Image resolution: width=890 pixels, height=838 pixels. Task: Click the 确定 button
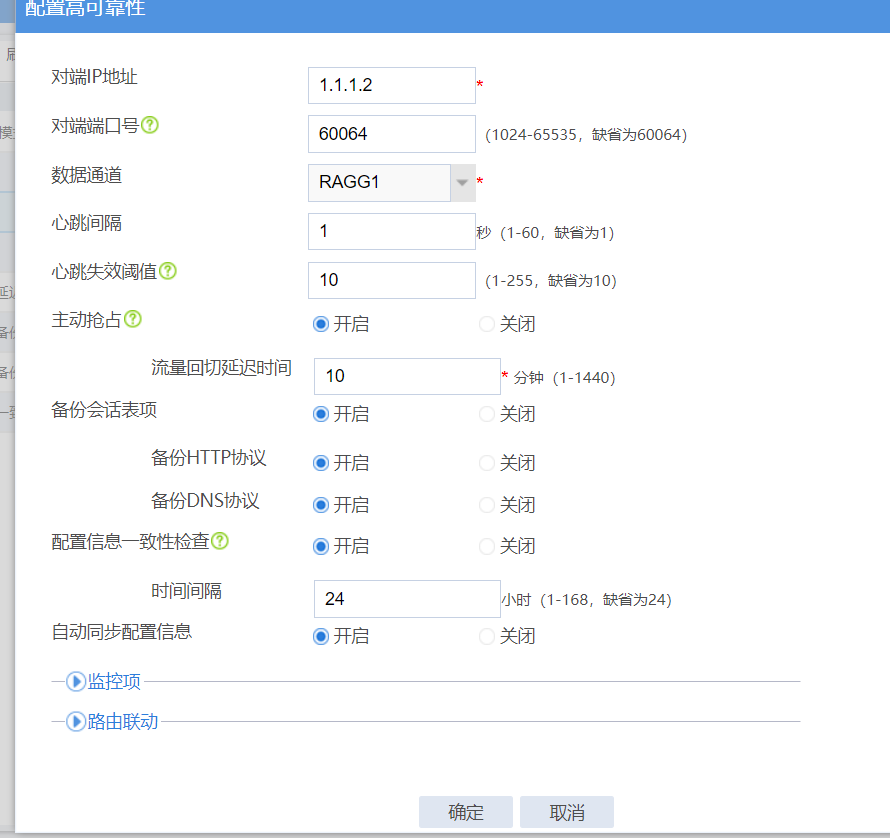[x=465, y=812]
